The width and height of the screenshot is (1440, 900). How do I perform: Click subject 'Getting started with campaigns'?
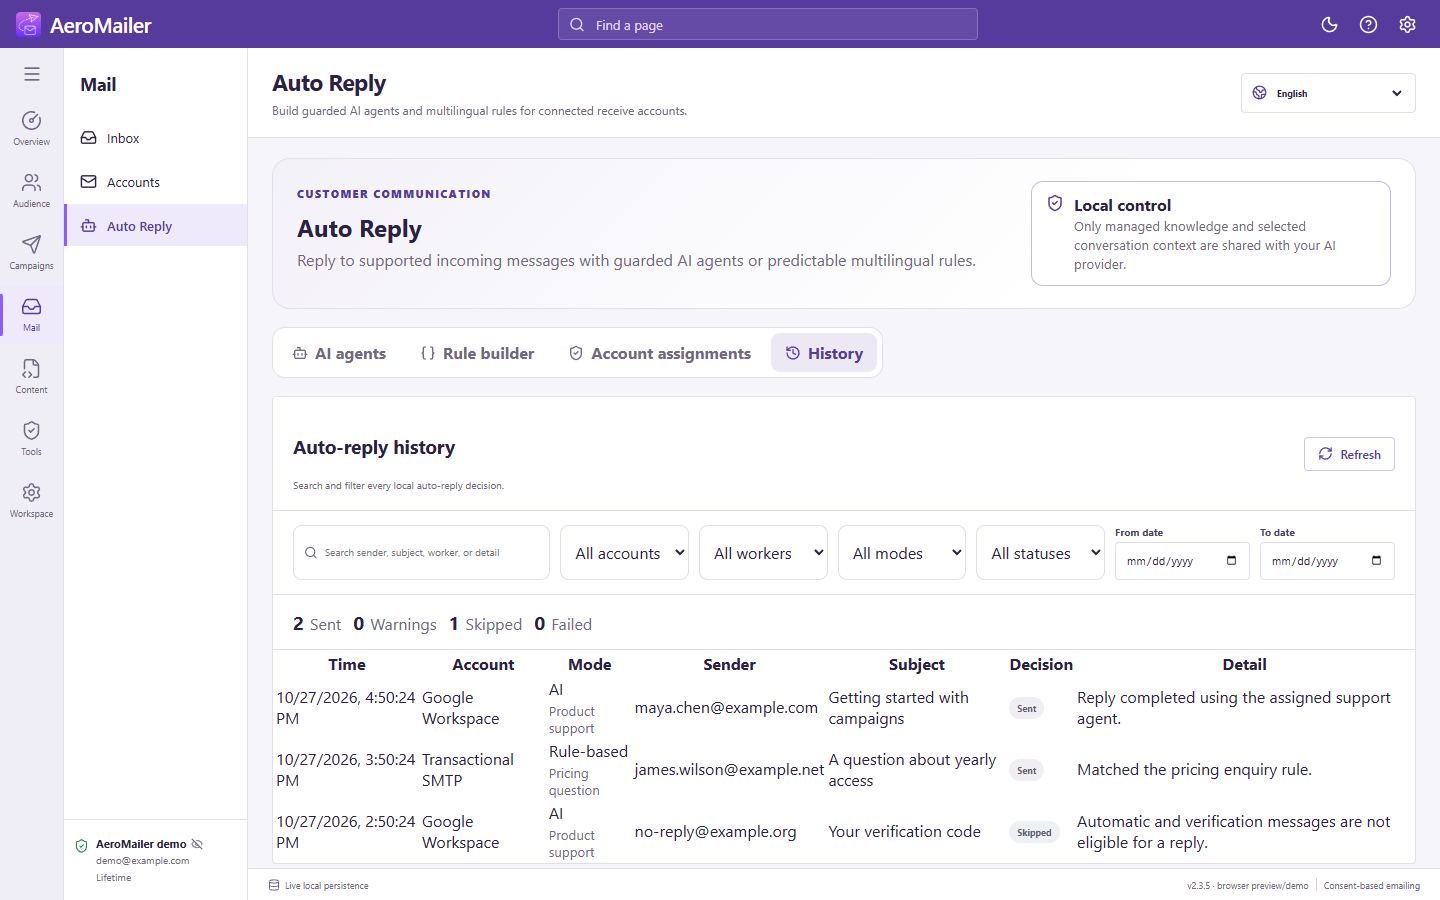click(x=898, y=708)
